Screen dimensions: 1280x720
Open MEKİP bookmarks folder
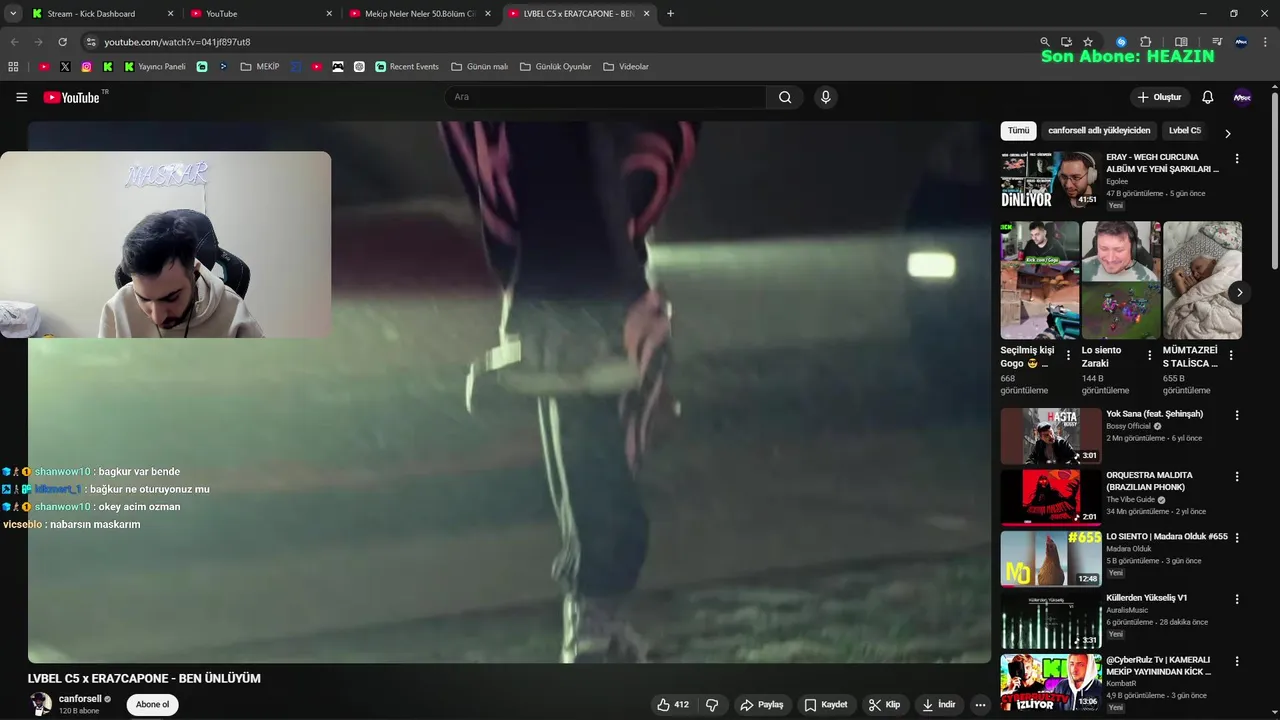260,67
